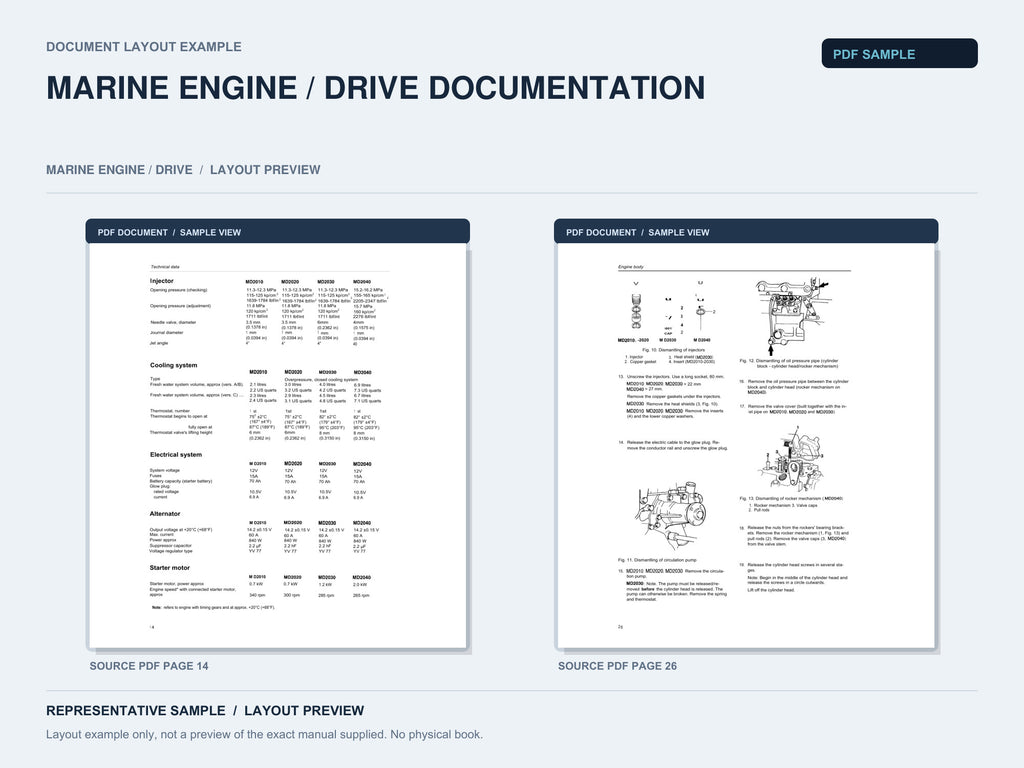The image size is (1024, 768).
Task: Click the Technical data page header text
Action: (x=165, y=267)
